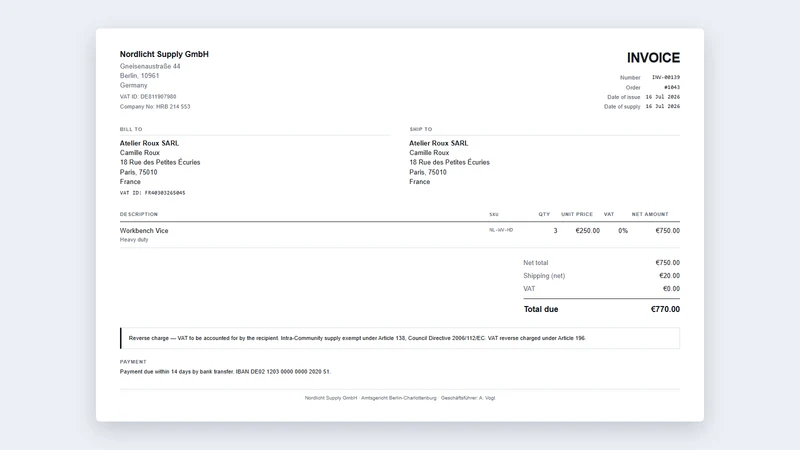
Task: Select the date beside 'Date of issue'
Action: (x=663, y=97)
